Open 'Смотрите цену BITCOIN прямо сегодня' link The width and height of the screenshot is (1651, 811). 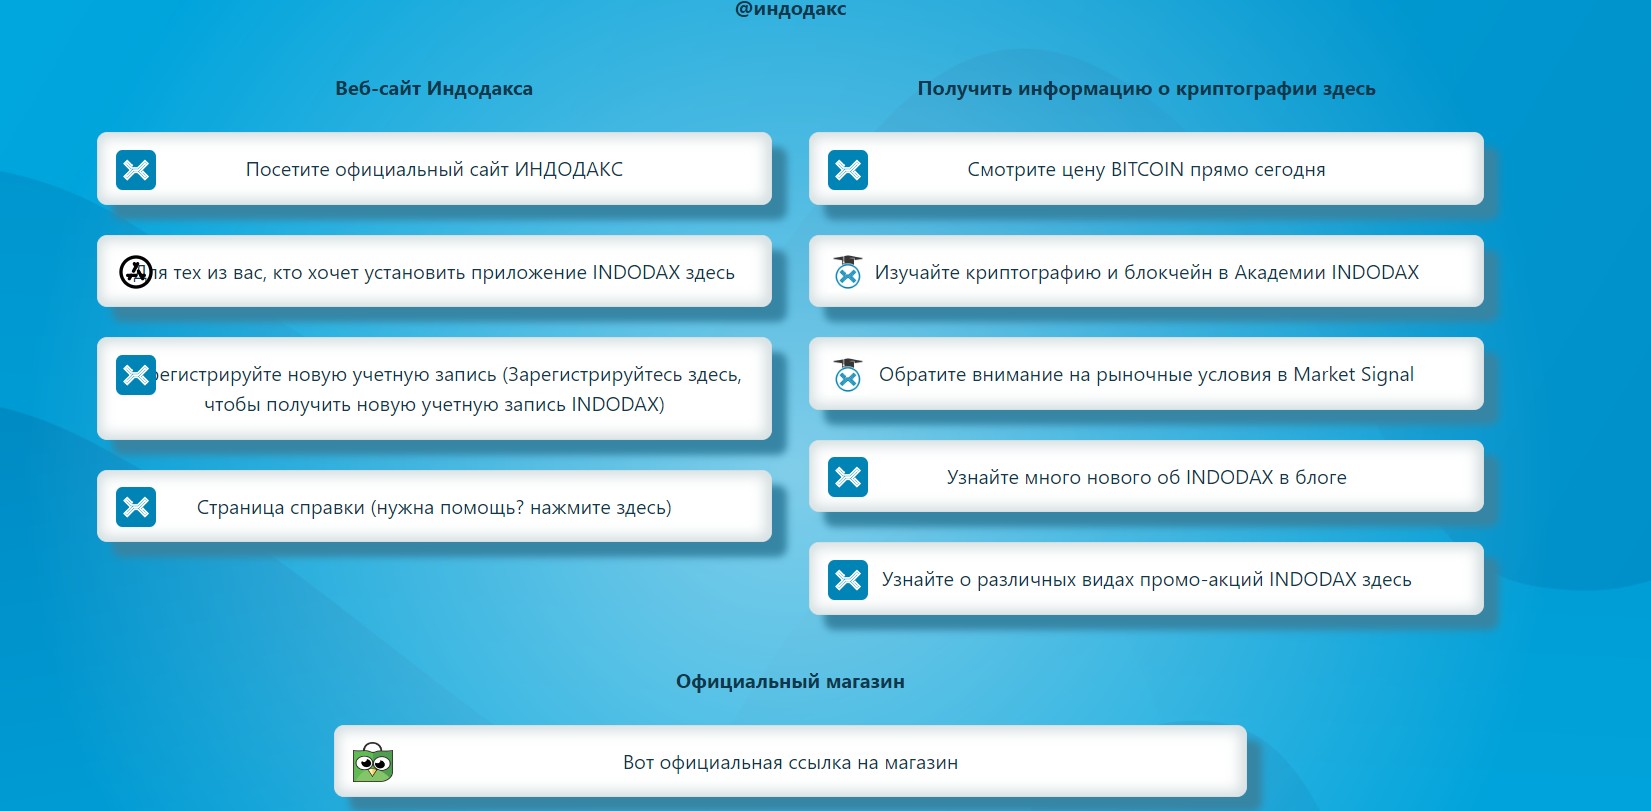[x=1146, y=169]
